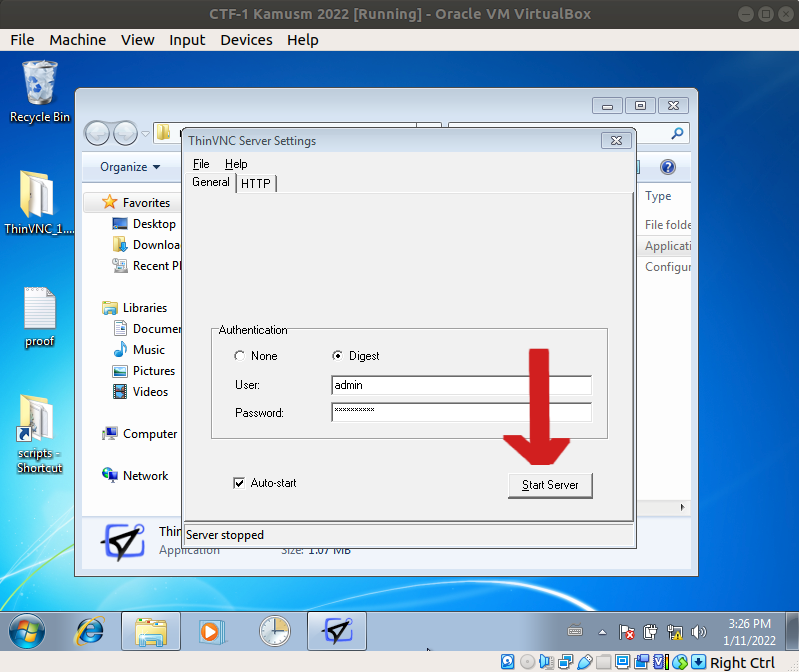Open Windows Explorer taskbar button
Screen dimensions: 799x672
click(151, 631)
